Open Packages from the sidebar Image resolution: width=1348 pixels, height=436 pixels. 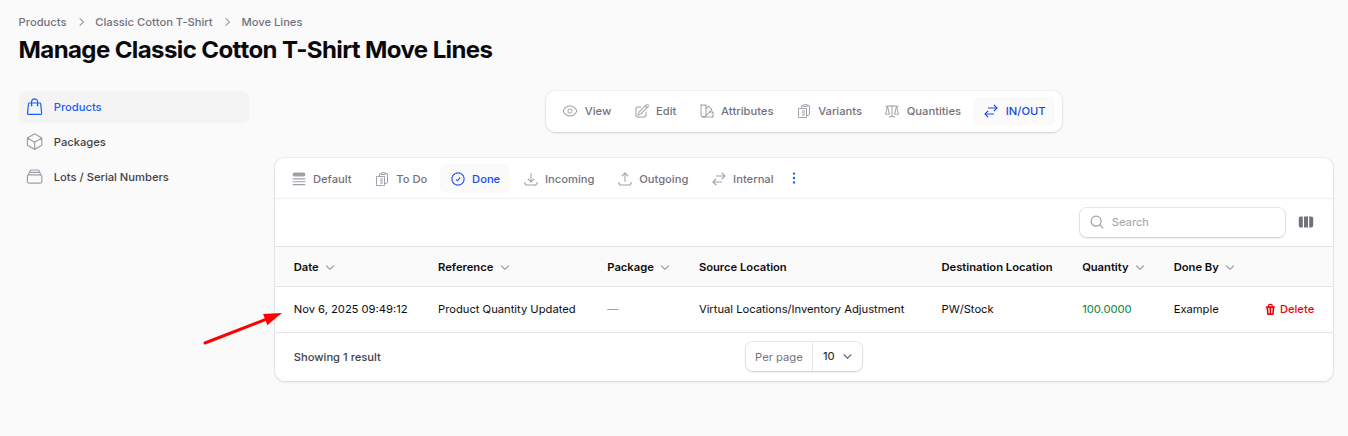point(79,142)
